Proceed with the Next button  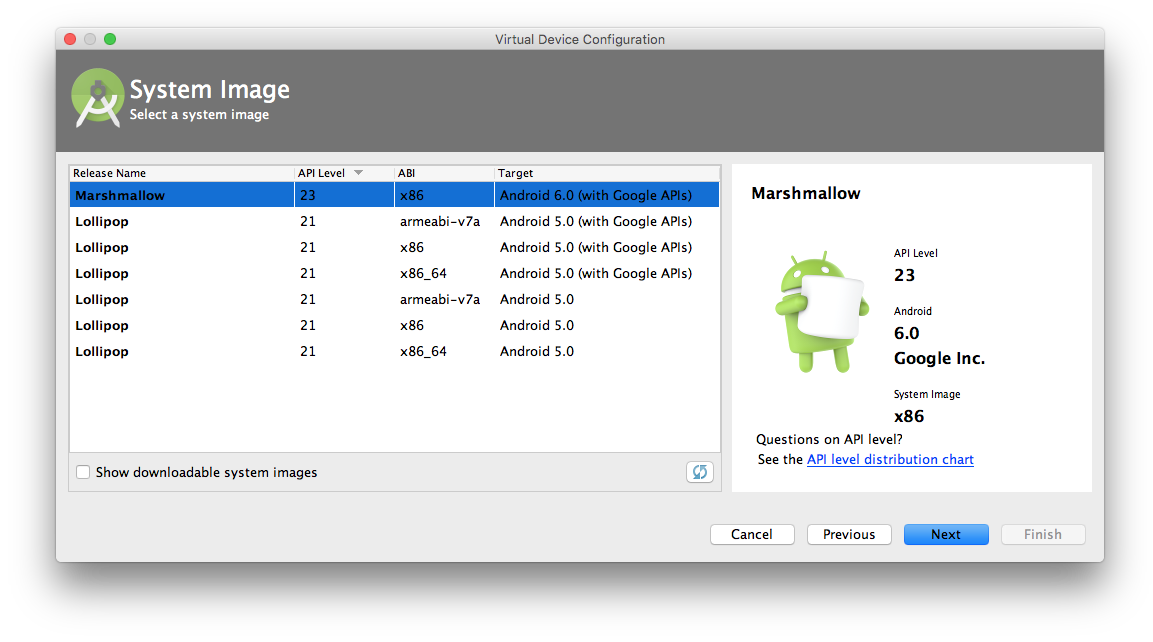946,535
